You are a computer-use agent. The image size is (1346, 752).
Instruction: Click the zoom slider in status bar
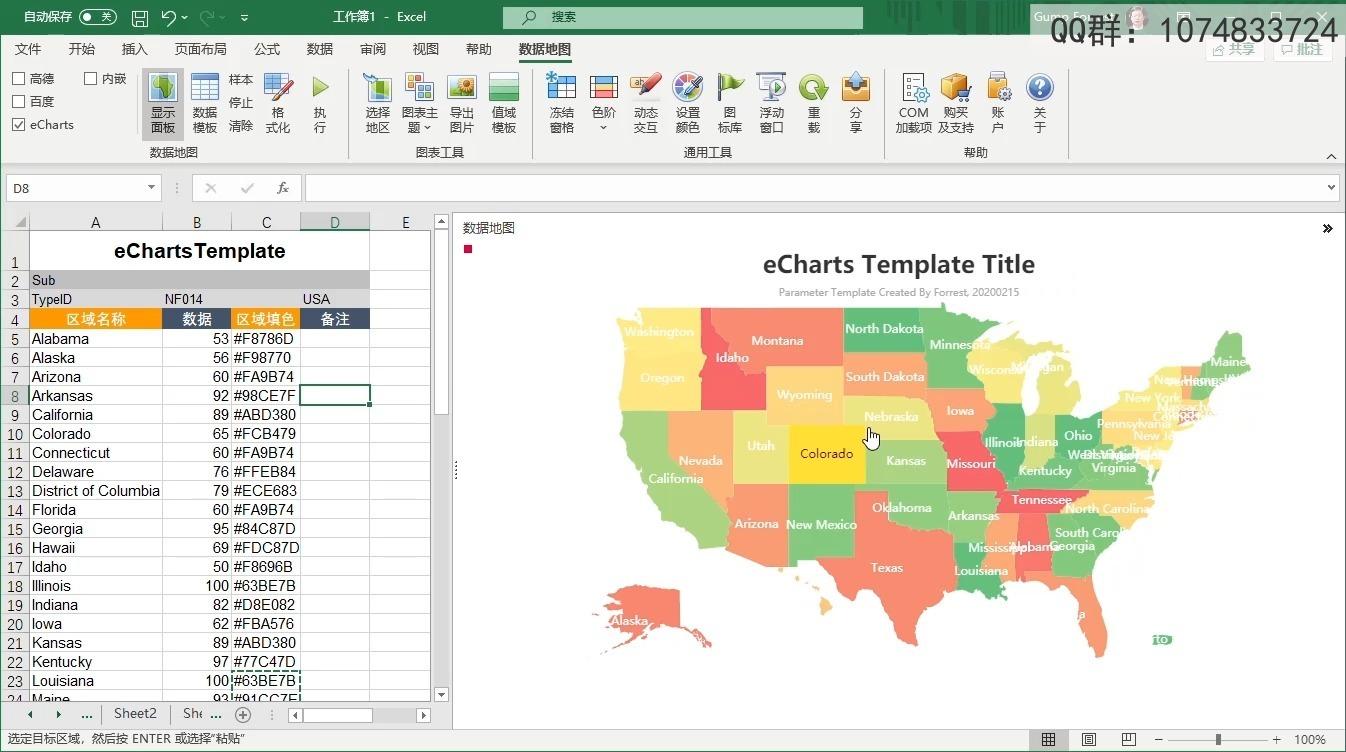tap(1218, 740)
